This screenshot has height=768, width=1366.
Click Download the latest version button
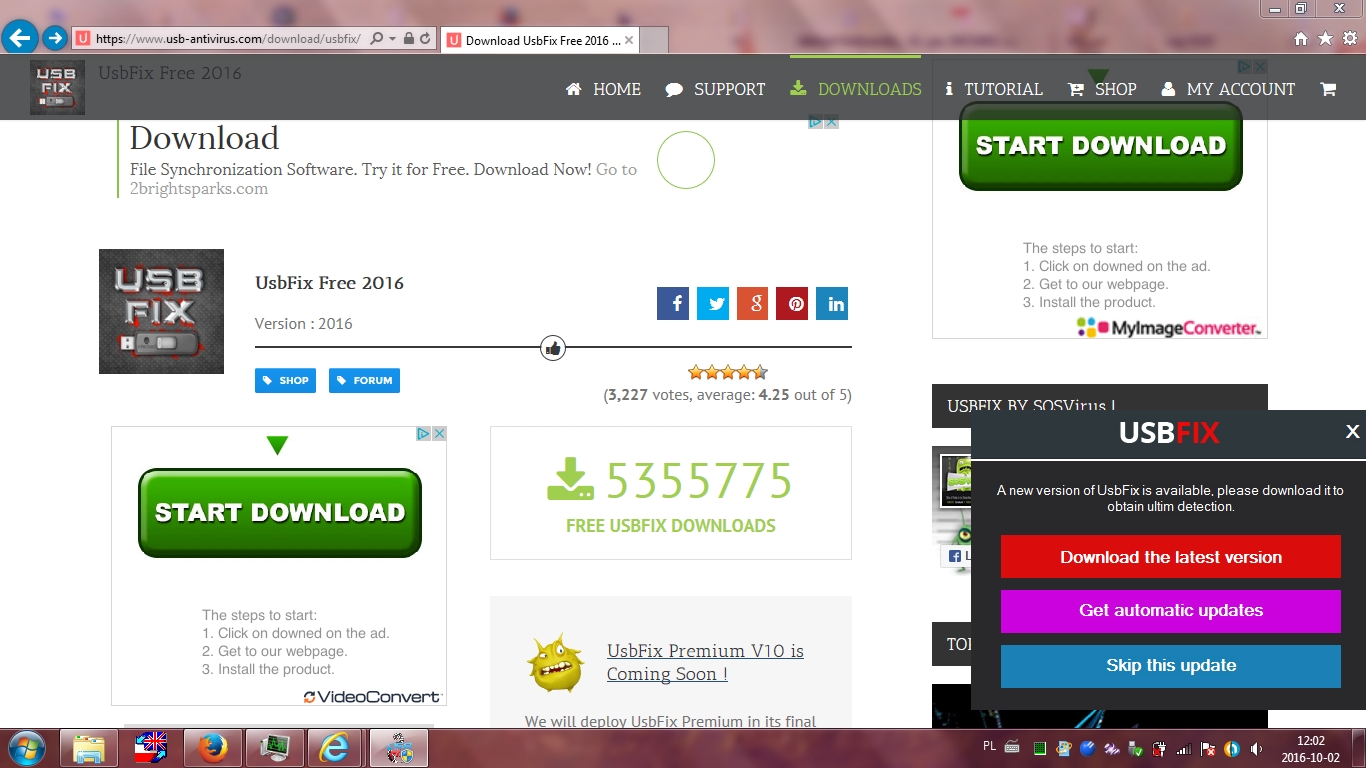coord(1171,557)
